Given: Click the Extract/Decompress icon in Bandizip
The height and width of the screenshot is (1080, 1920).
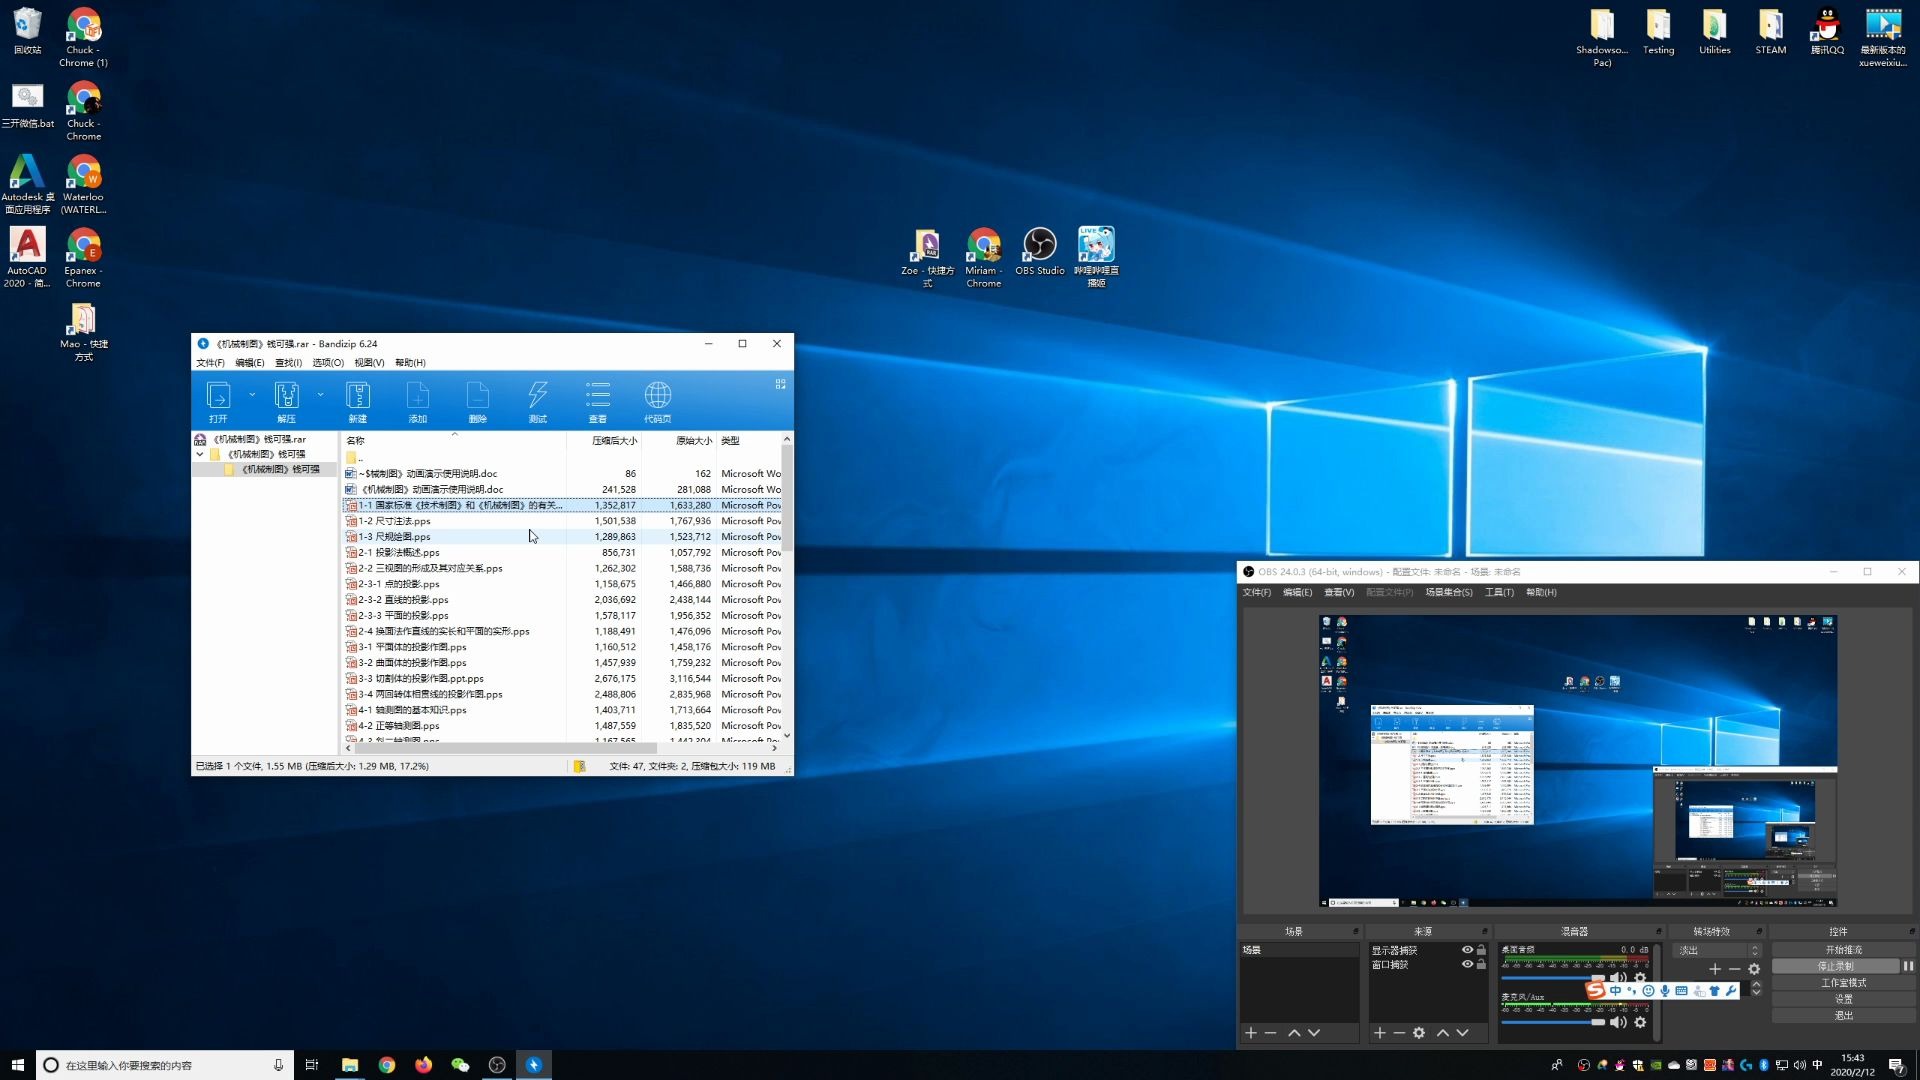Looking at the screenshot, I should [286, 400].
